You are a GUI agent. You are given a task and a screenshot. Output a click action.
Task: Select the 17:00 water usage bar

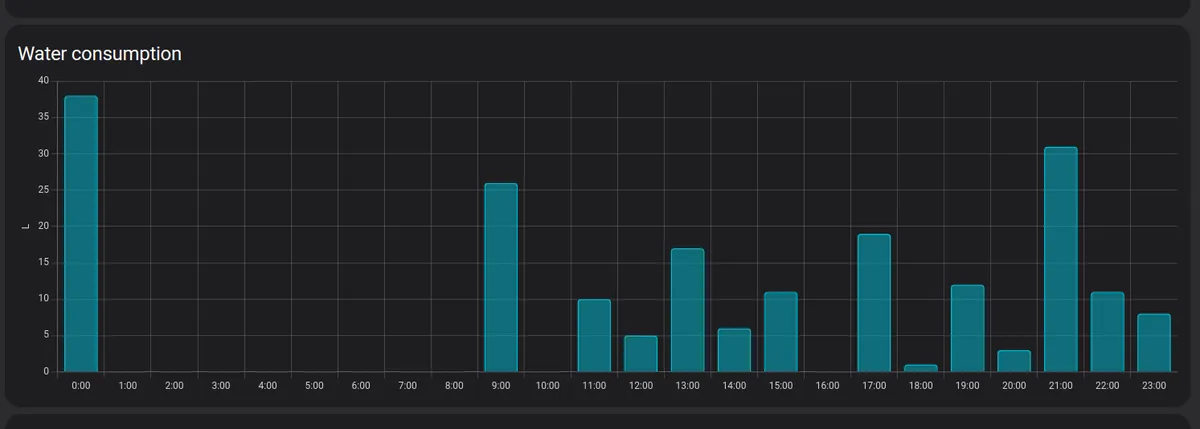pos(874,303)
